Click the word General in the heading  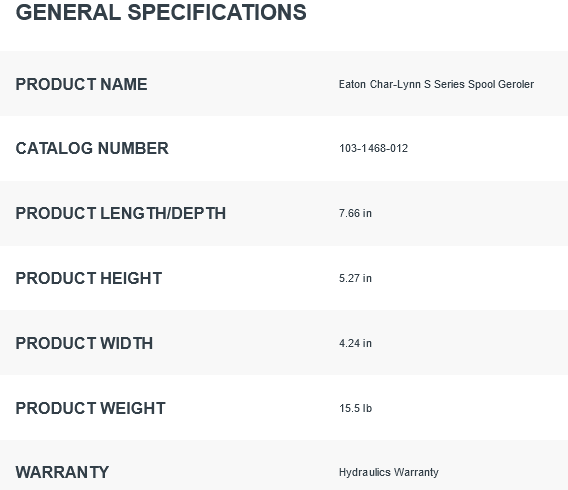point(68,12)
